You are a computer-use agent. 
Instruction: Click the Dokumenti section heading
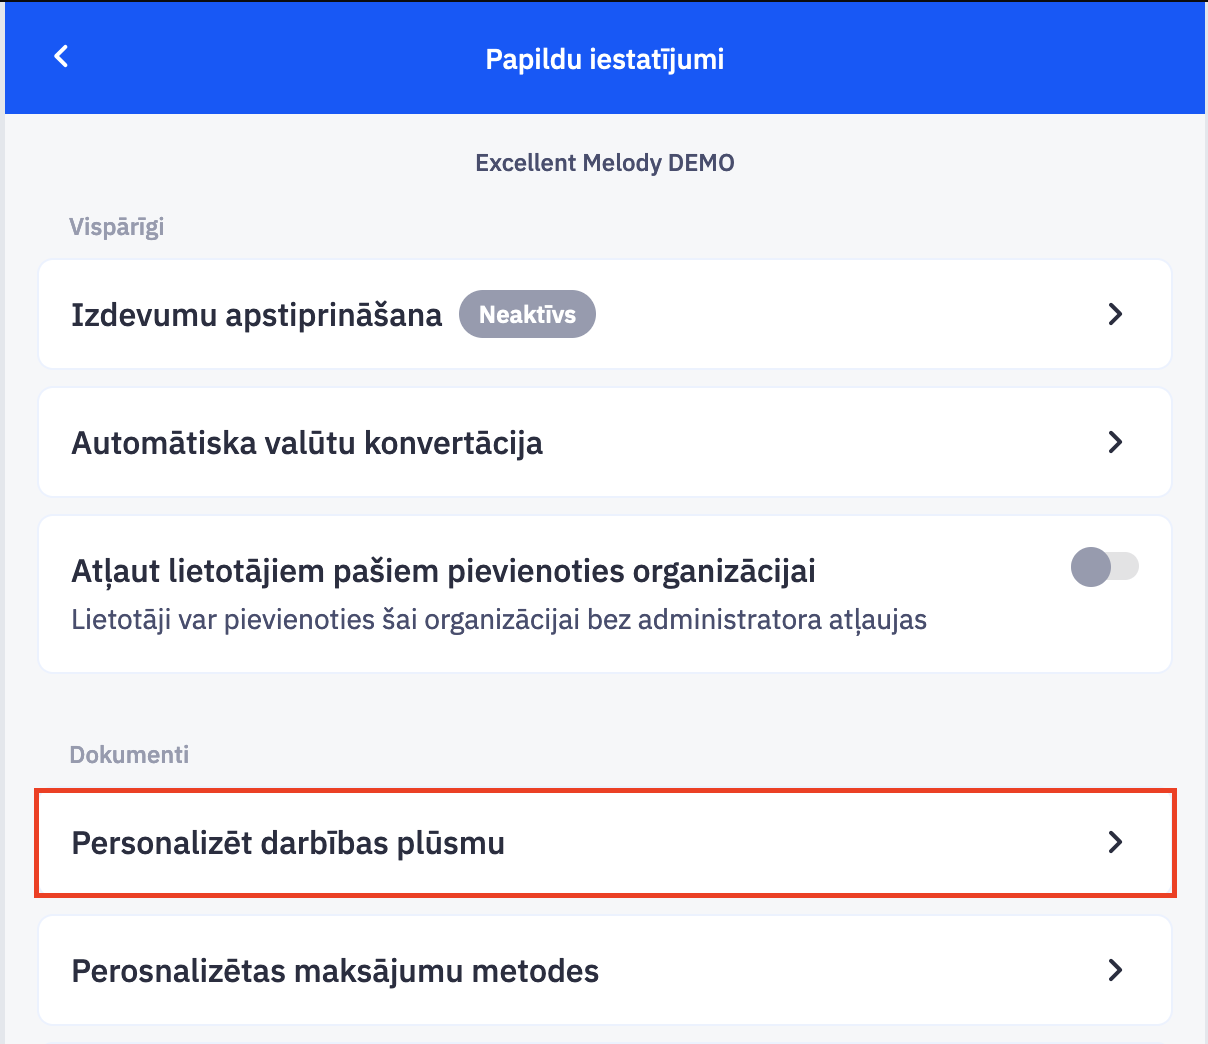coord(129,754)
